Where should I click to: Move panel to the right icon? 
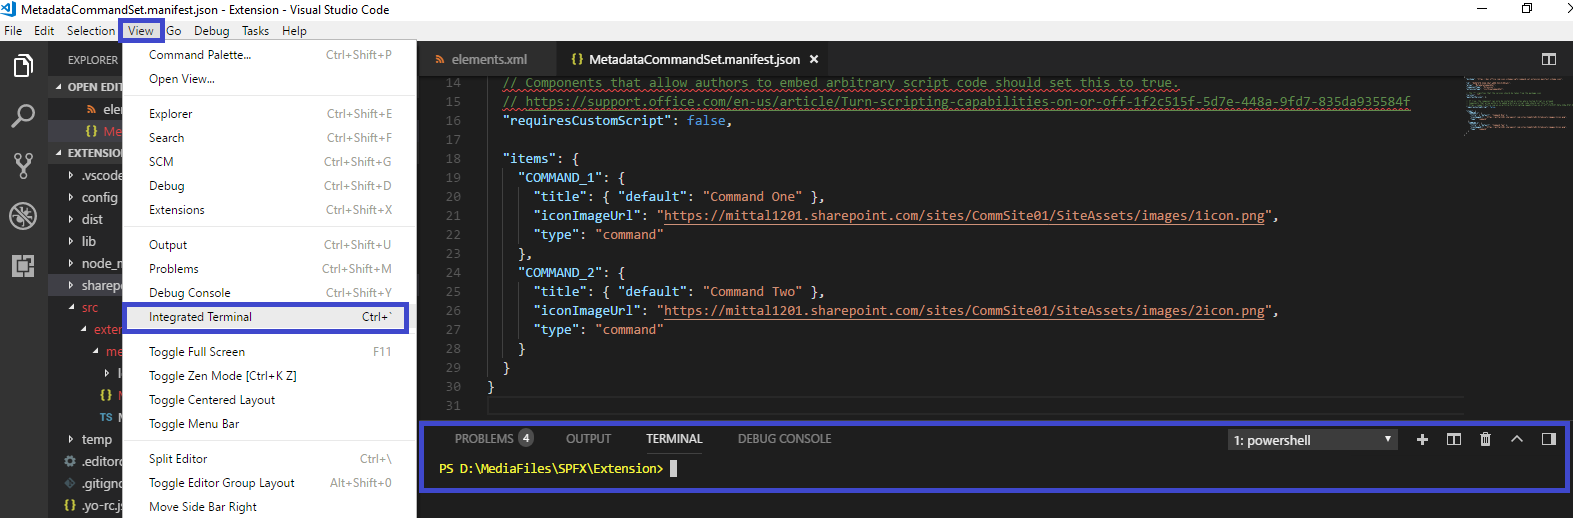1549,440
